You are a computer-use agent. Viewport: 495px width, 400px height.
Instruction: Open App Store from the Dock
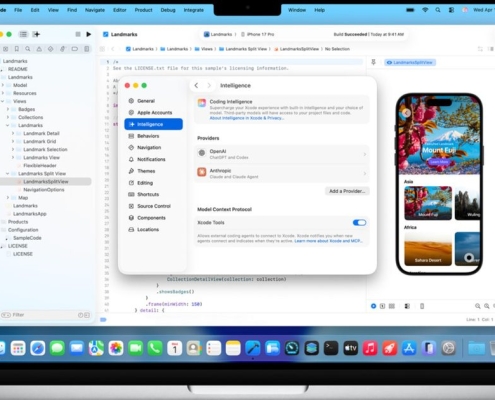[409, 348]
